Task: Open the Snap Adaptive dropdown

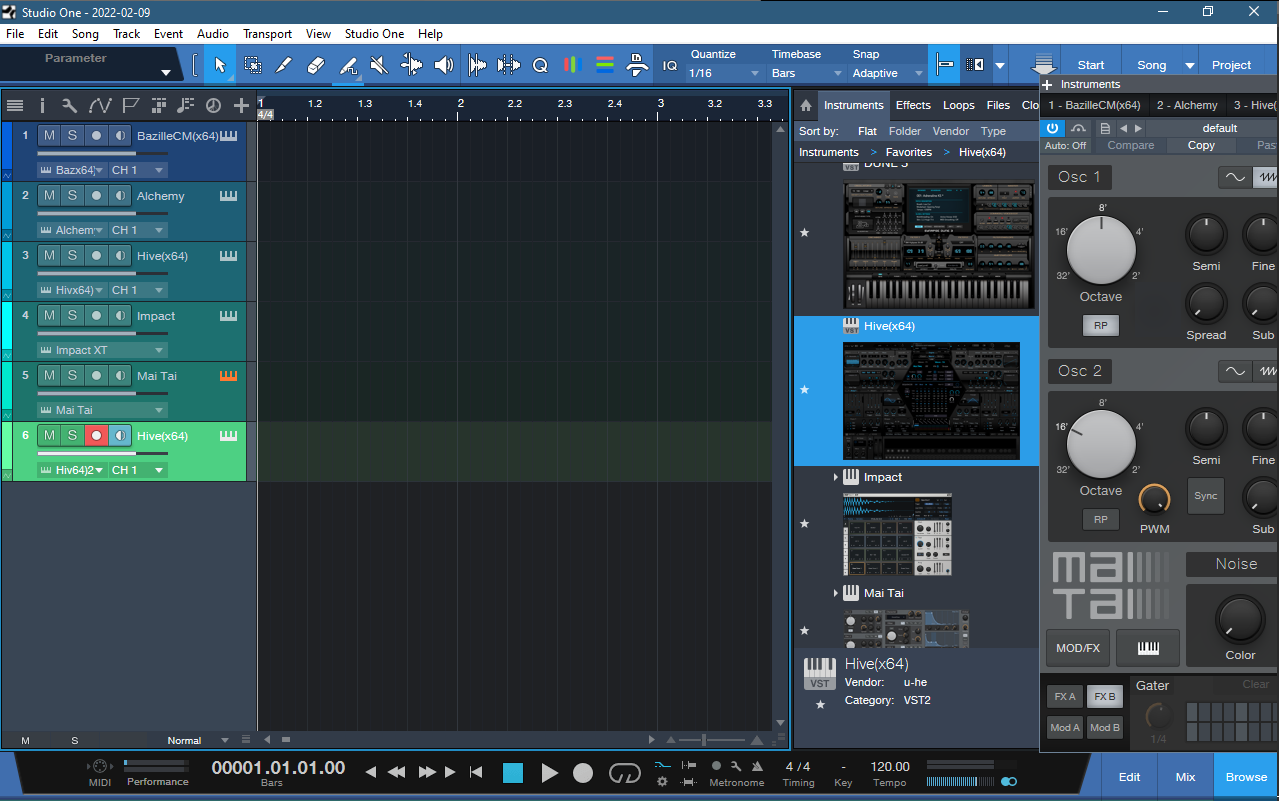Action: click(x=887, y=73)
